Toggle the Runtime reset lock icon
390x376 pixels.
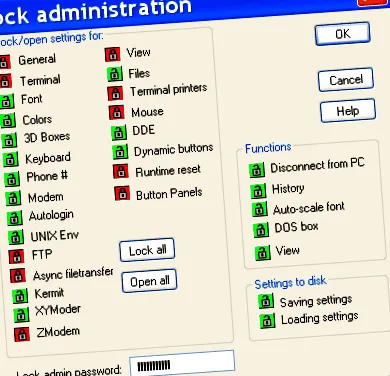pyautogui.click(x=121, y=171)
